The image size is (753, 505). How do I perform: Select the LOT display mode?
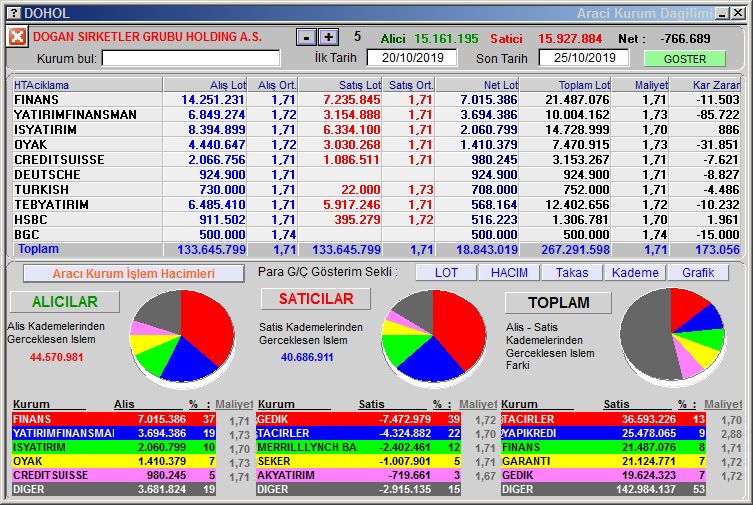click(446, 273)
